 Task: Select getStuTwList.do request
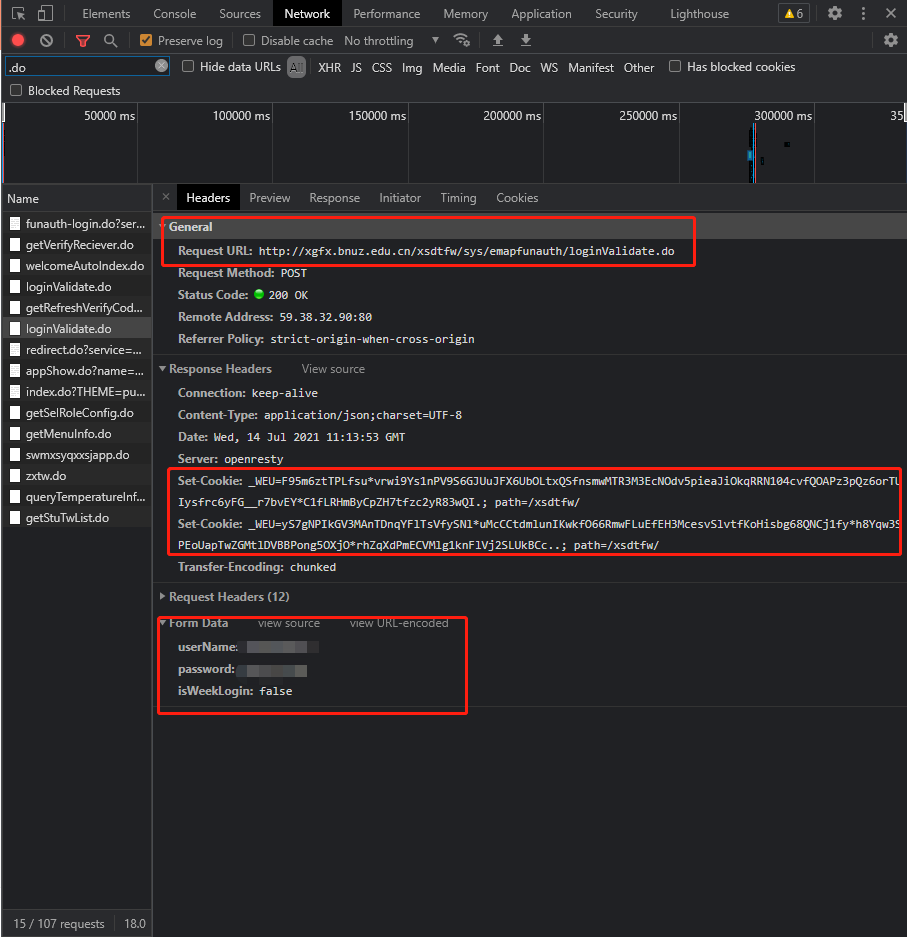(x=76, y=518)
